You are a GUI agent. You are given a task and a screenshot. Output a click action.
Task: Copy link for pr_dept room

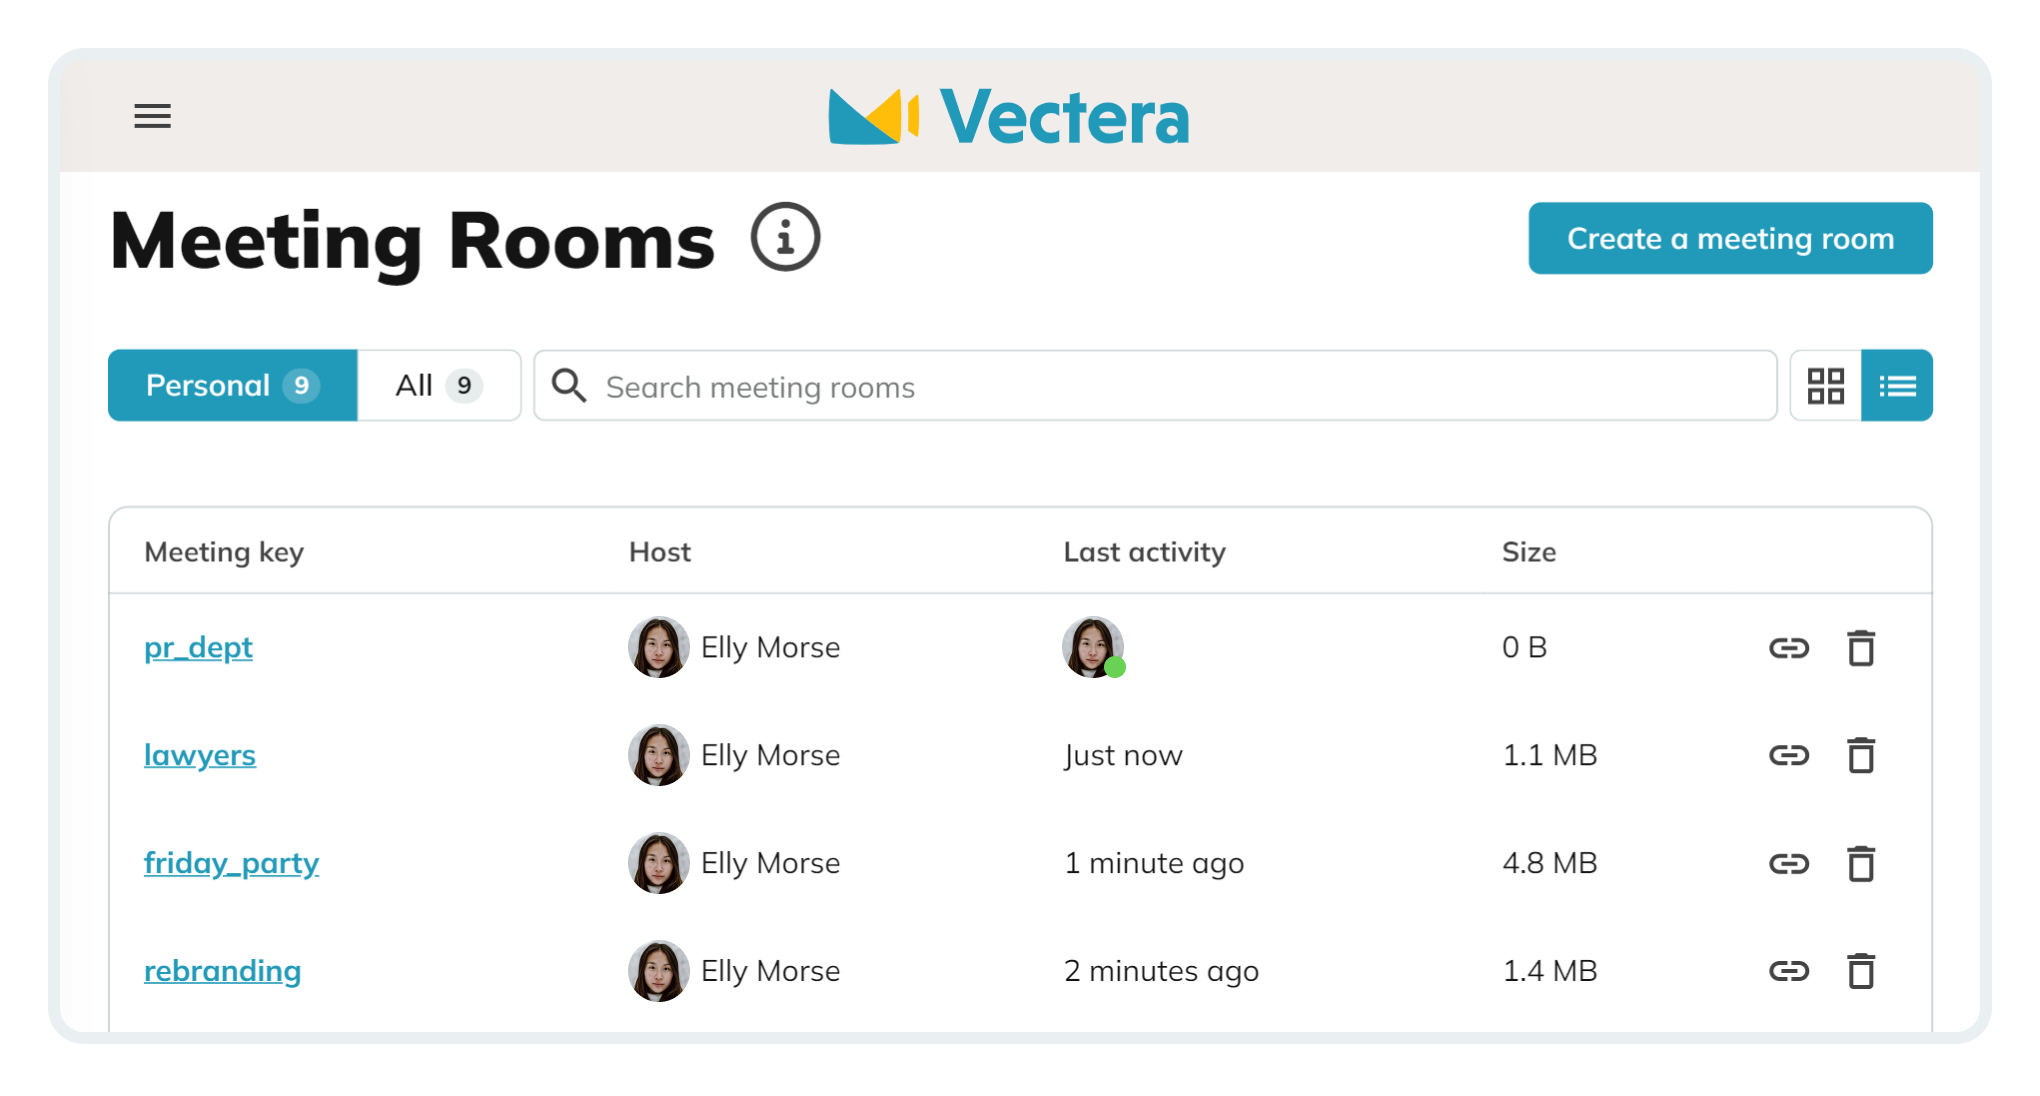(x=1788, y=648)
